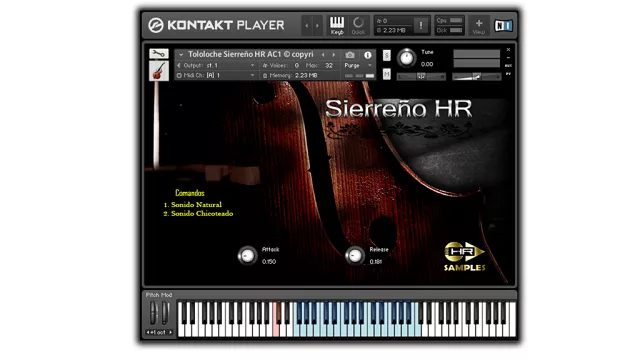The width and height of the screenshot is (640, 360).
Task: Click the Comandos heading
Action: [190, 193]
